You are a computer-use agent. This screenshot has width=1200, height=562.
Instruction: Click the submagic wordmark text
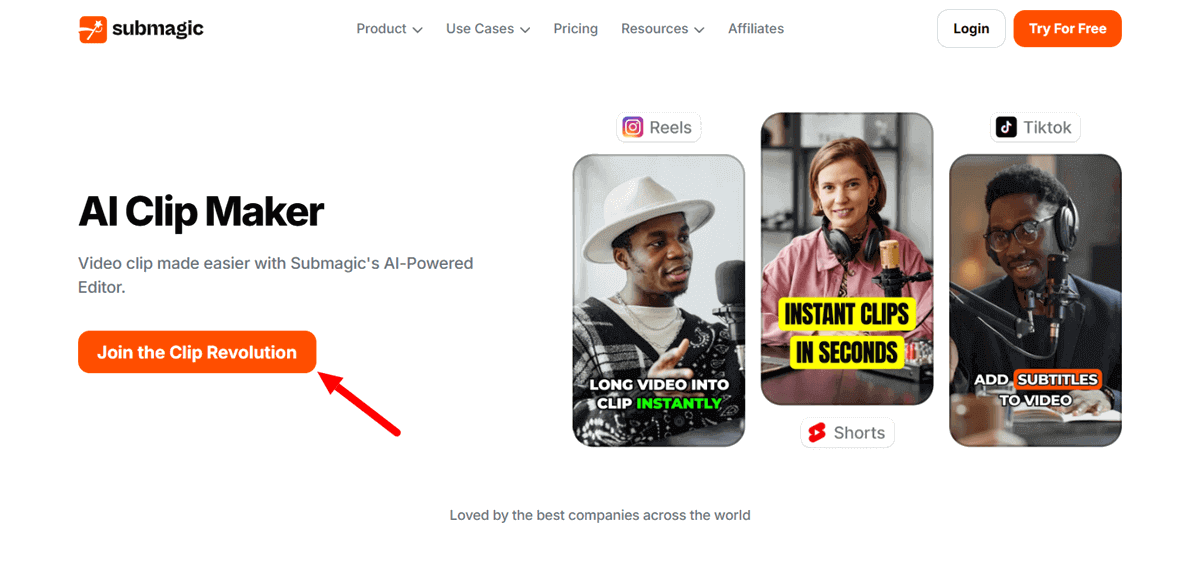click(x=158, y=29)
